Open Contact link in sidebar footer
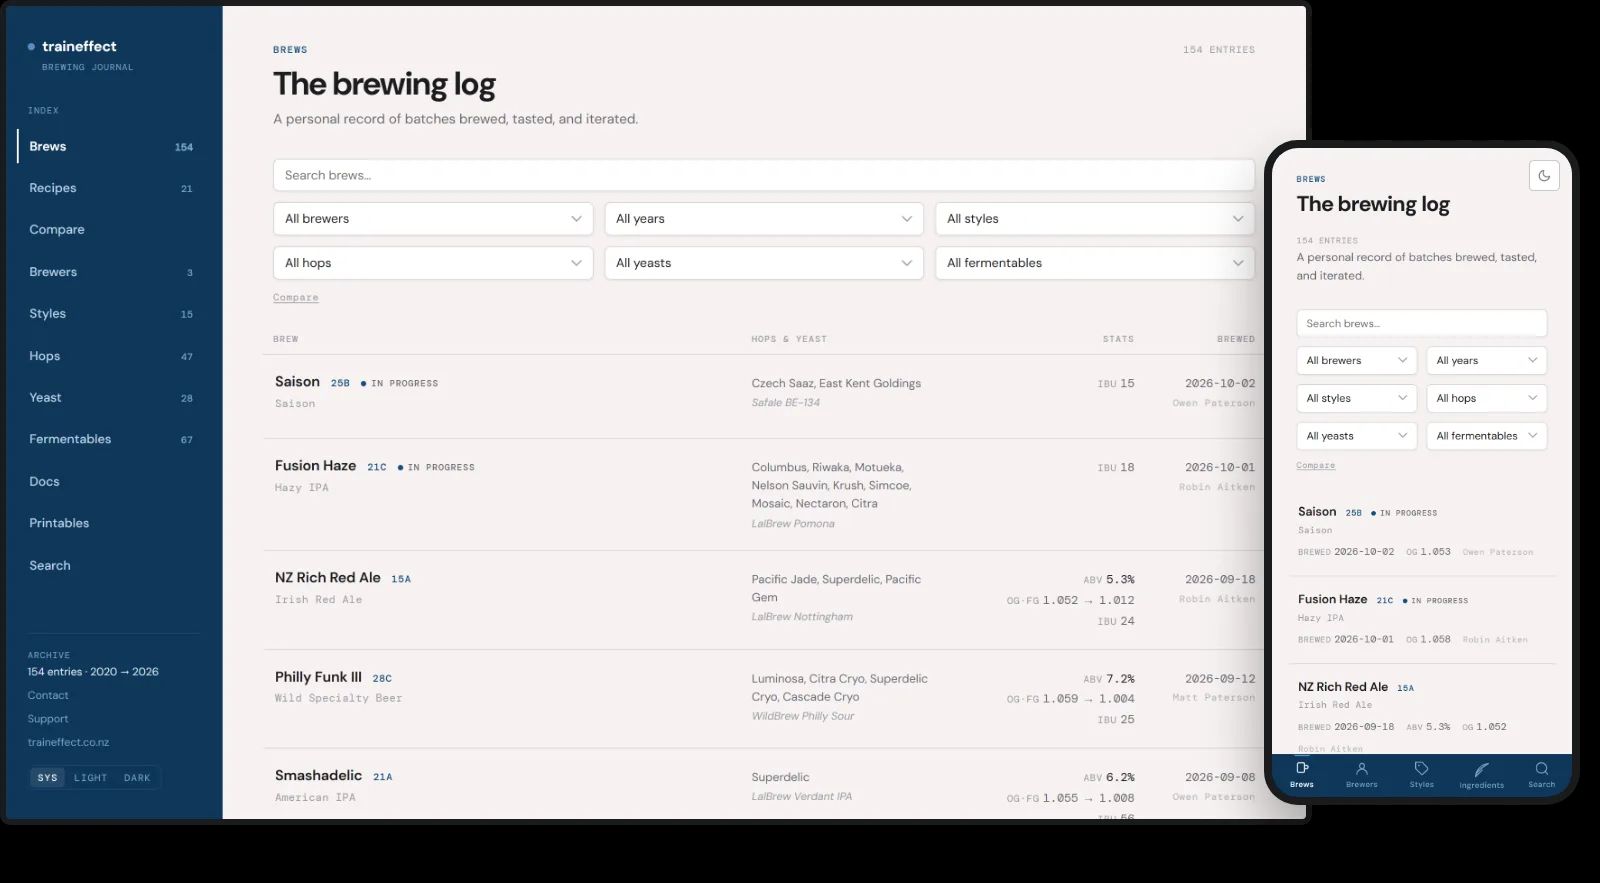This screenshot has width=1600, height=883. [x=48, y=695]
